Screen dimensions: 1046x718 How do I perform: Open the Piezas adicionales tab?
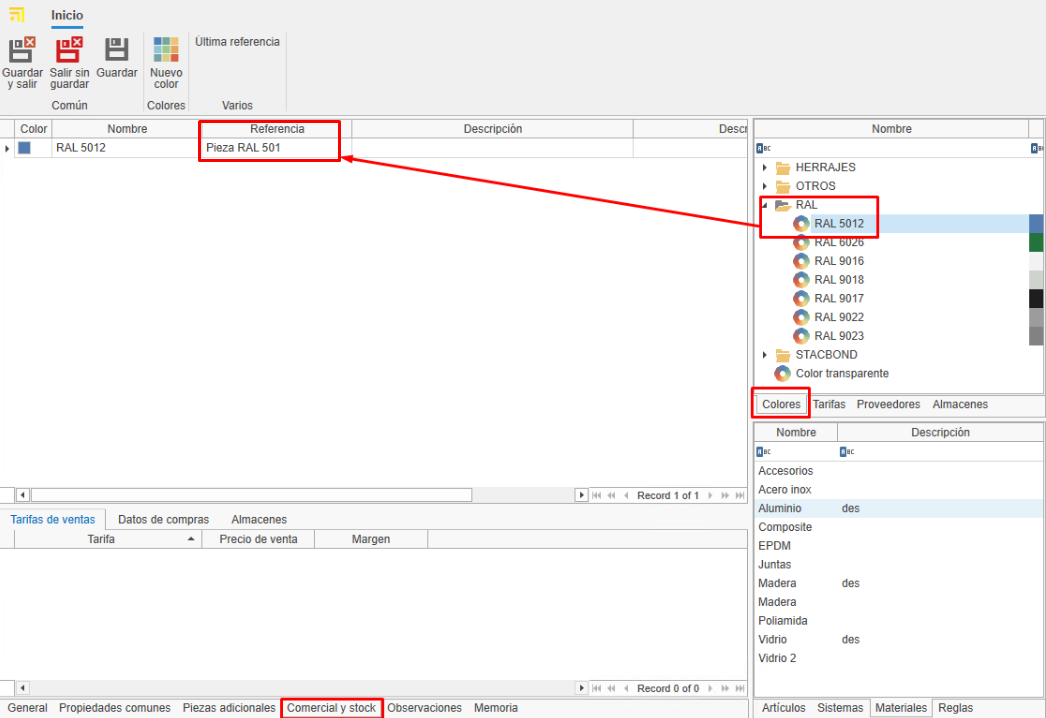pyautogui.click(x=229, y=708)
